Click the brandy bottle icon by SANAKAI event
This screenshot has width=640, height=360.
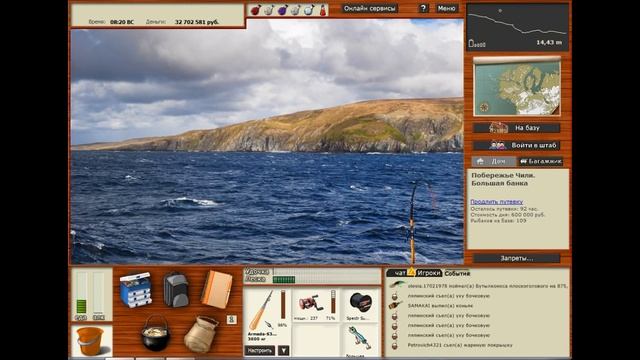[x=395, y=305]
